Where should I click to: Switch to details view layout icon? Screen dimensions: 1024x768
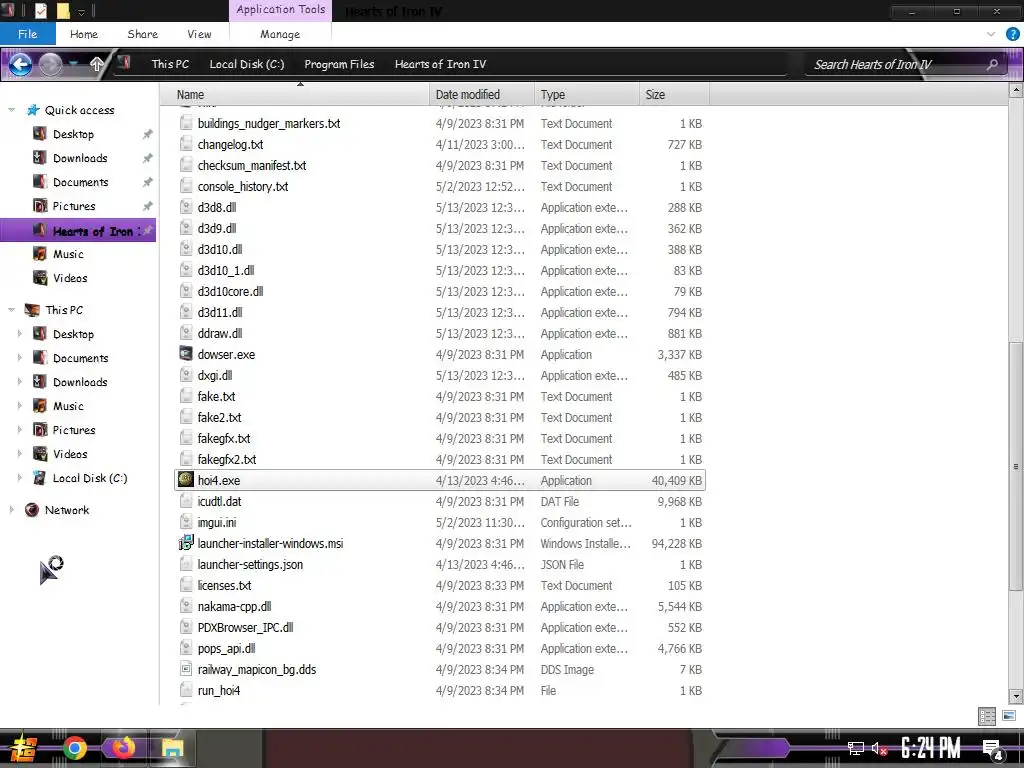pos(987,716)
